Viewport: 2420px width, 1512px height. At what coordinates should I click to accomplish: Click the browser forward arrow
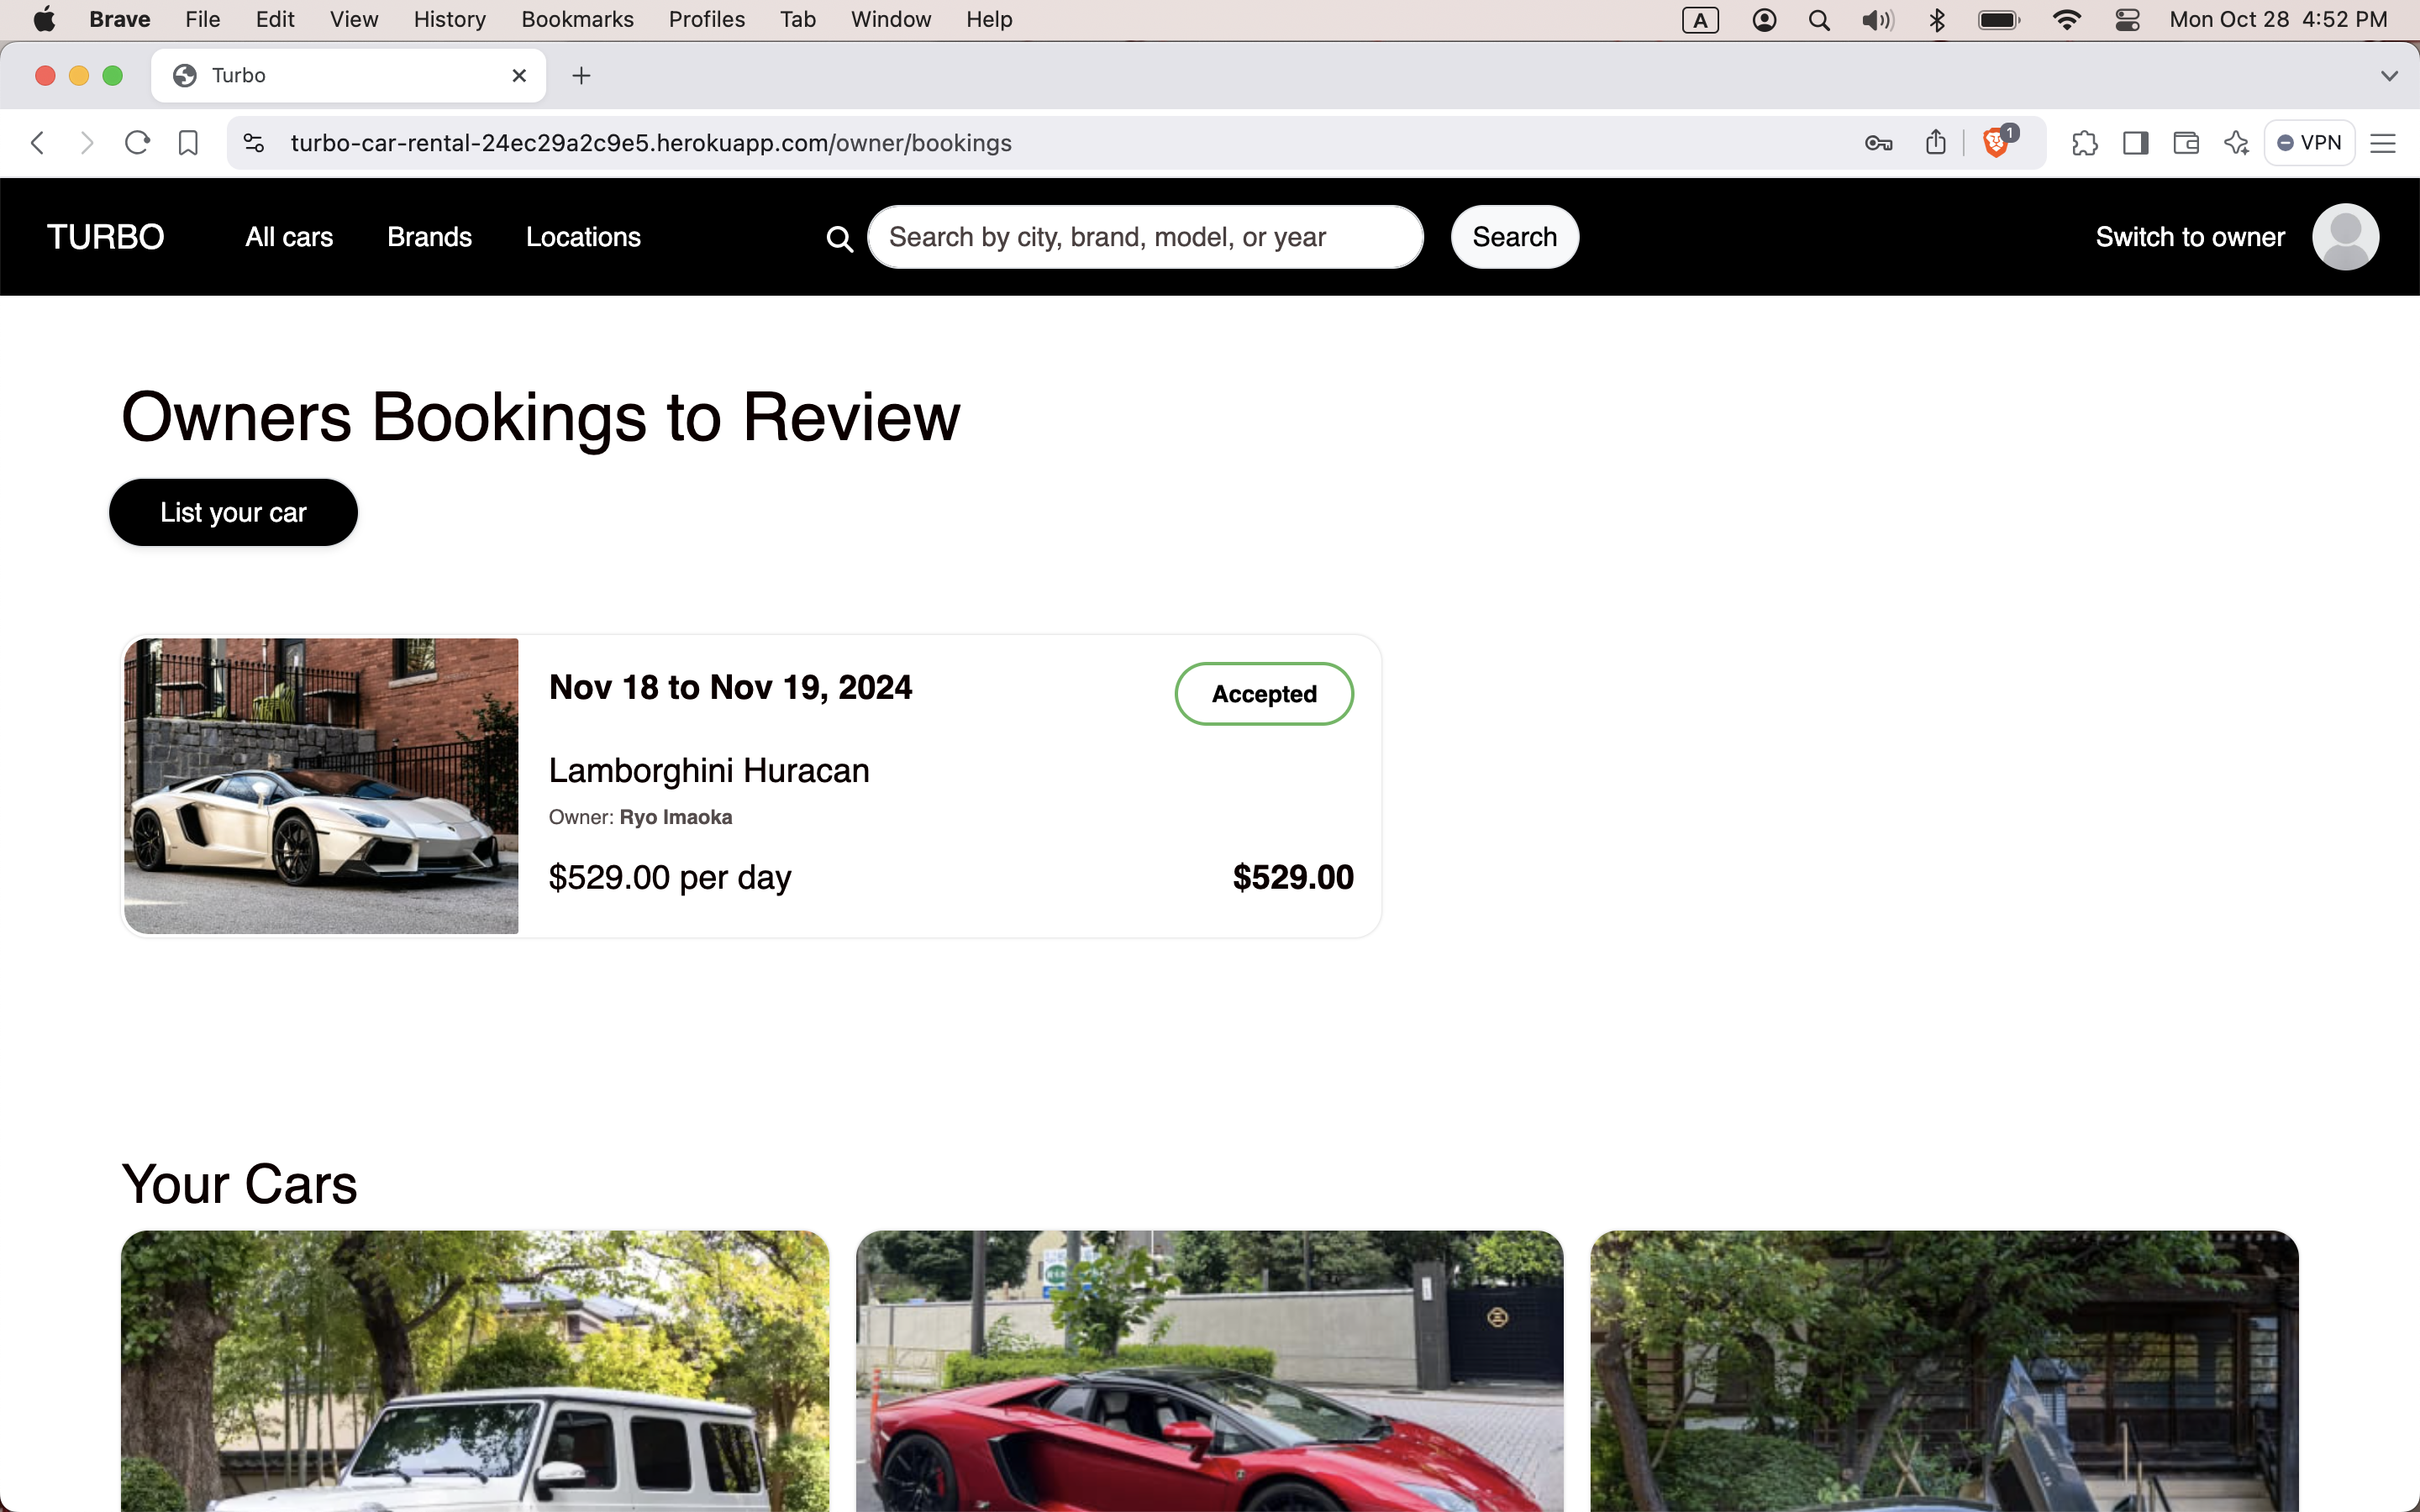tap(87, 143)
